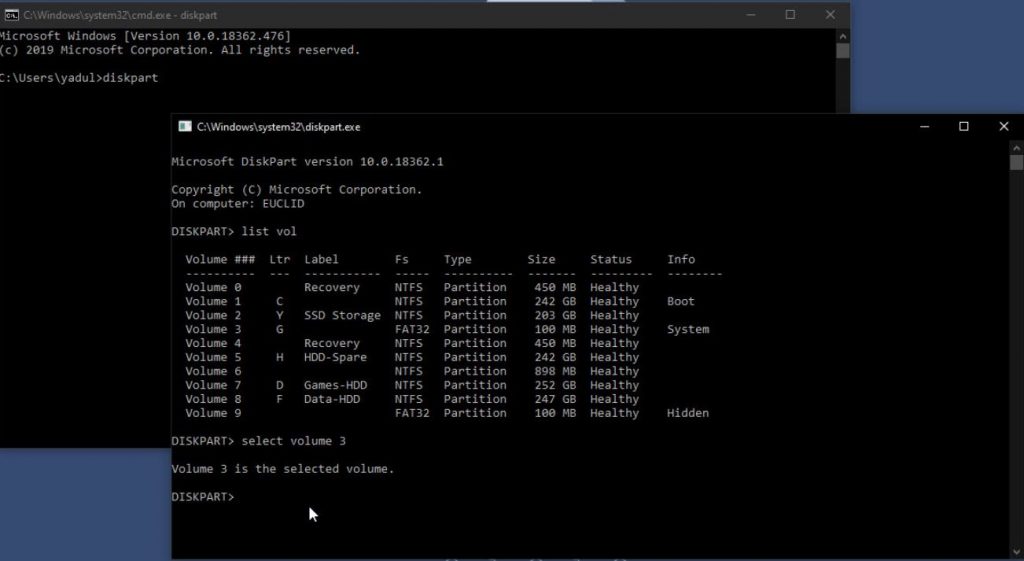Image resolution: width=1024 pixels, height=561 pixels.
Task: Click the "SSD Storage" label
Action: (342, 315)
